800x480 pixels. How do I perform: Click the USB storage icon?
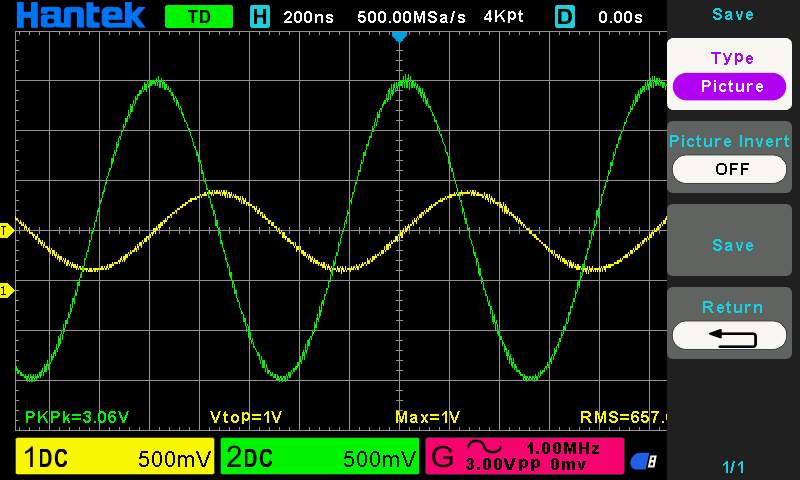click(643, 461)
